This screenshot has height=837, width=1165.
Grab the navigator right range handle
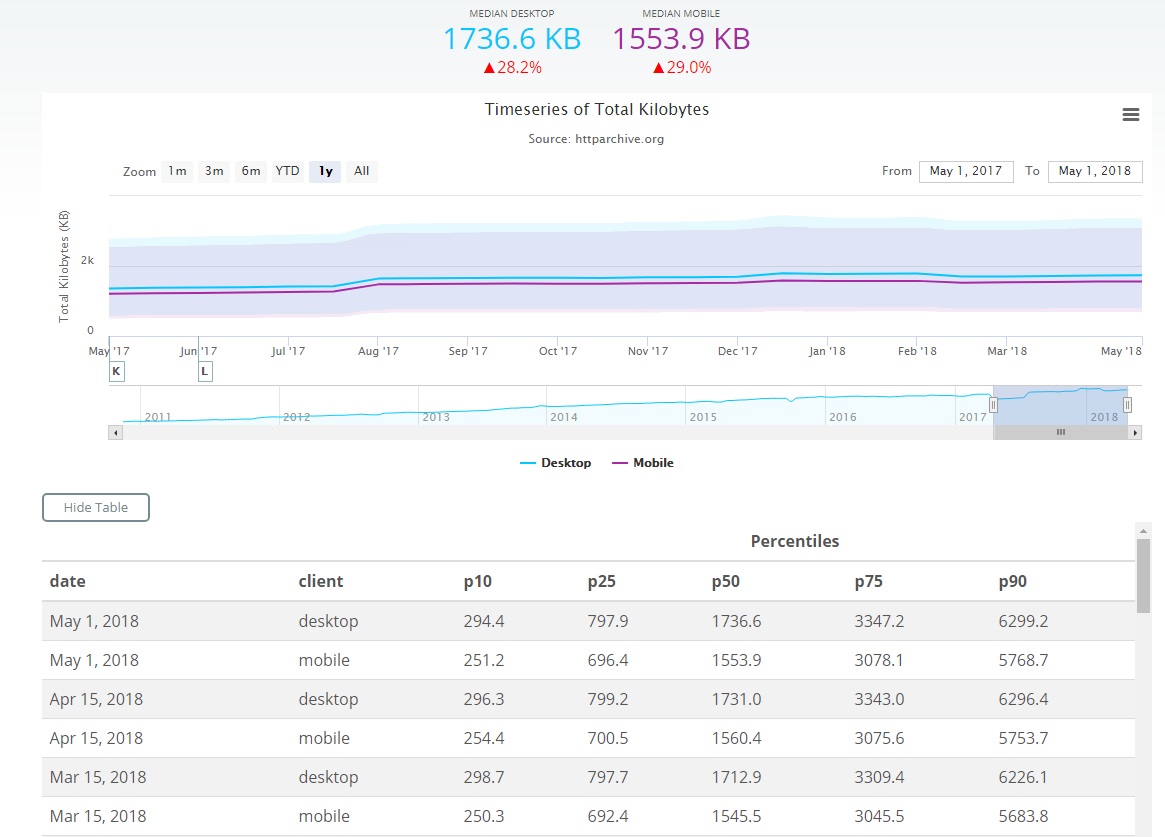click(x=1127, y=404)
